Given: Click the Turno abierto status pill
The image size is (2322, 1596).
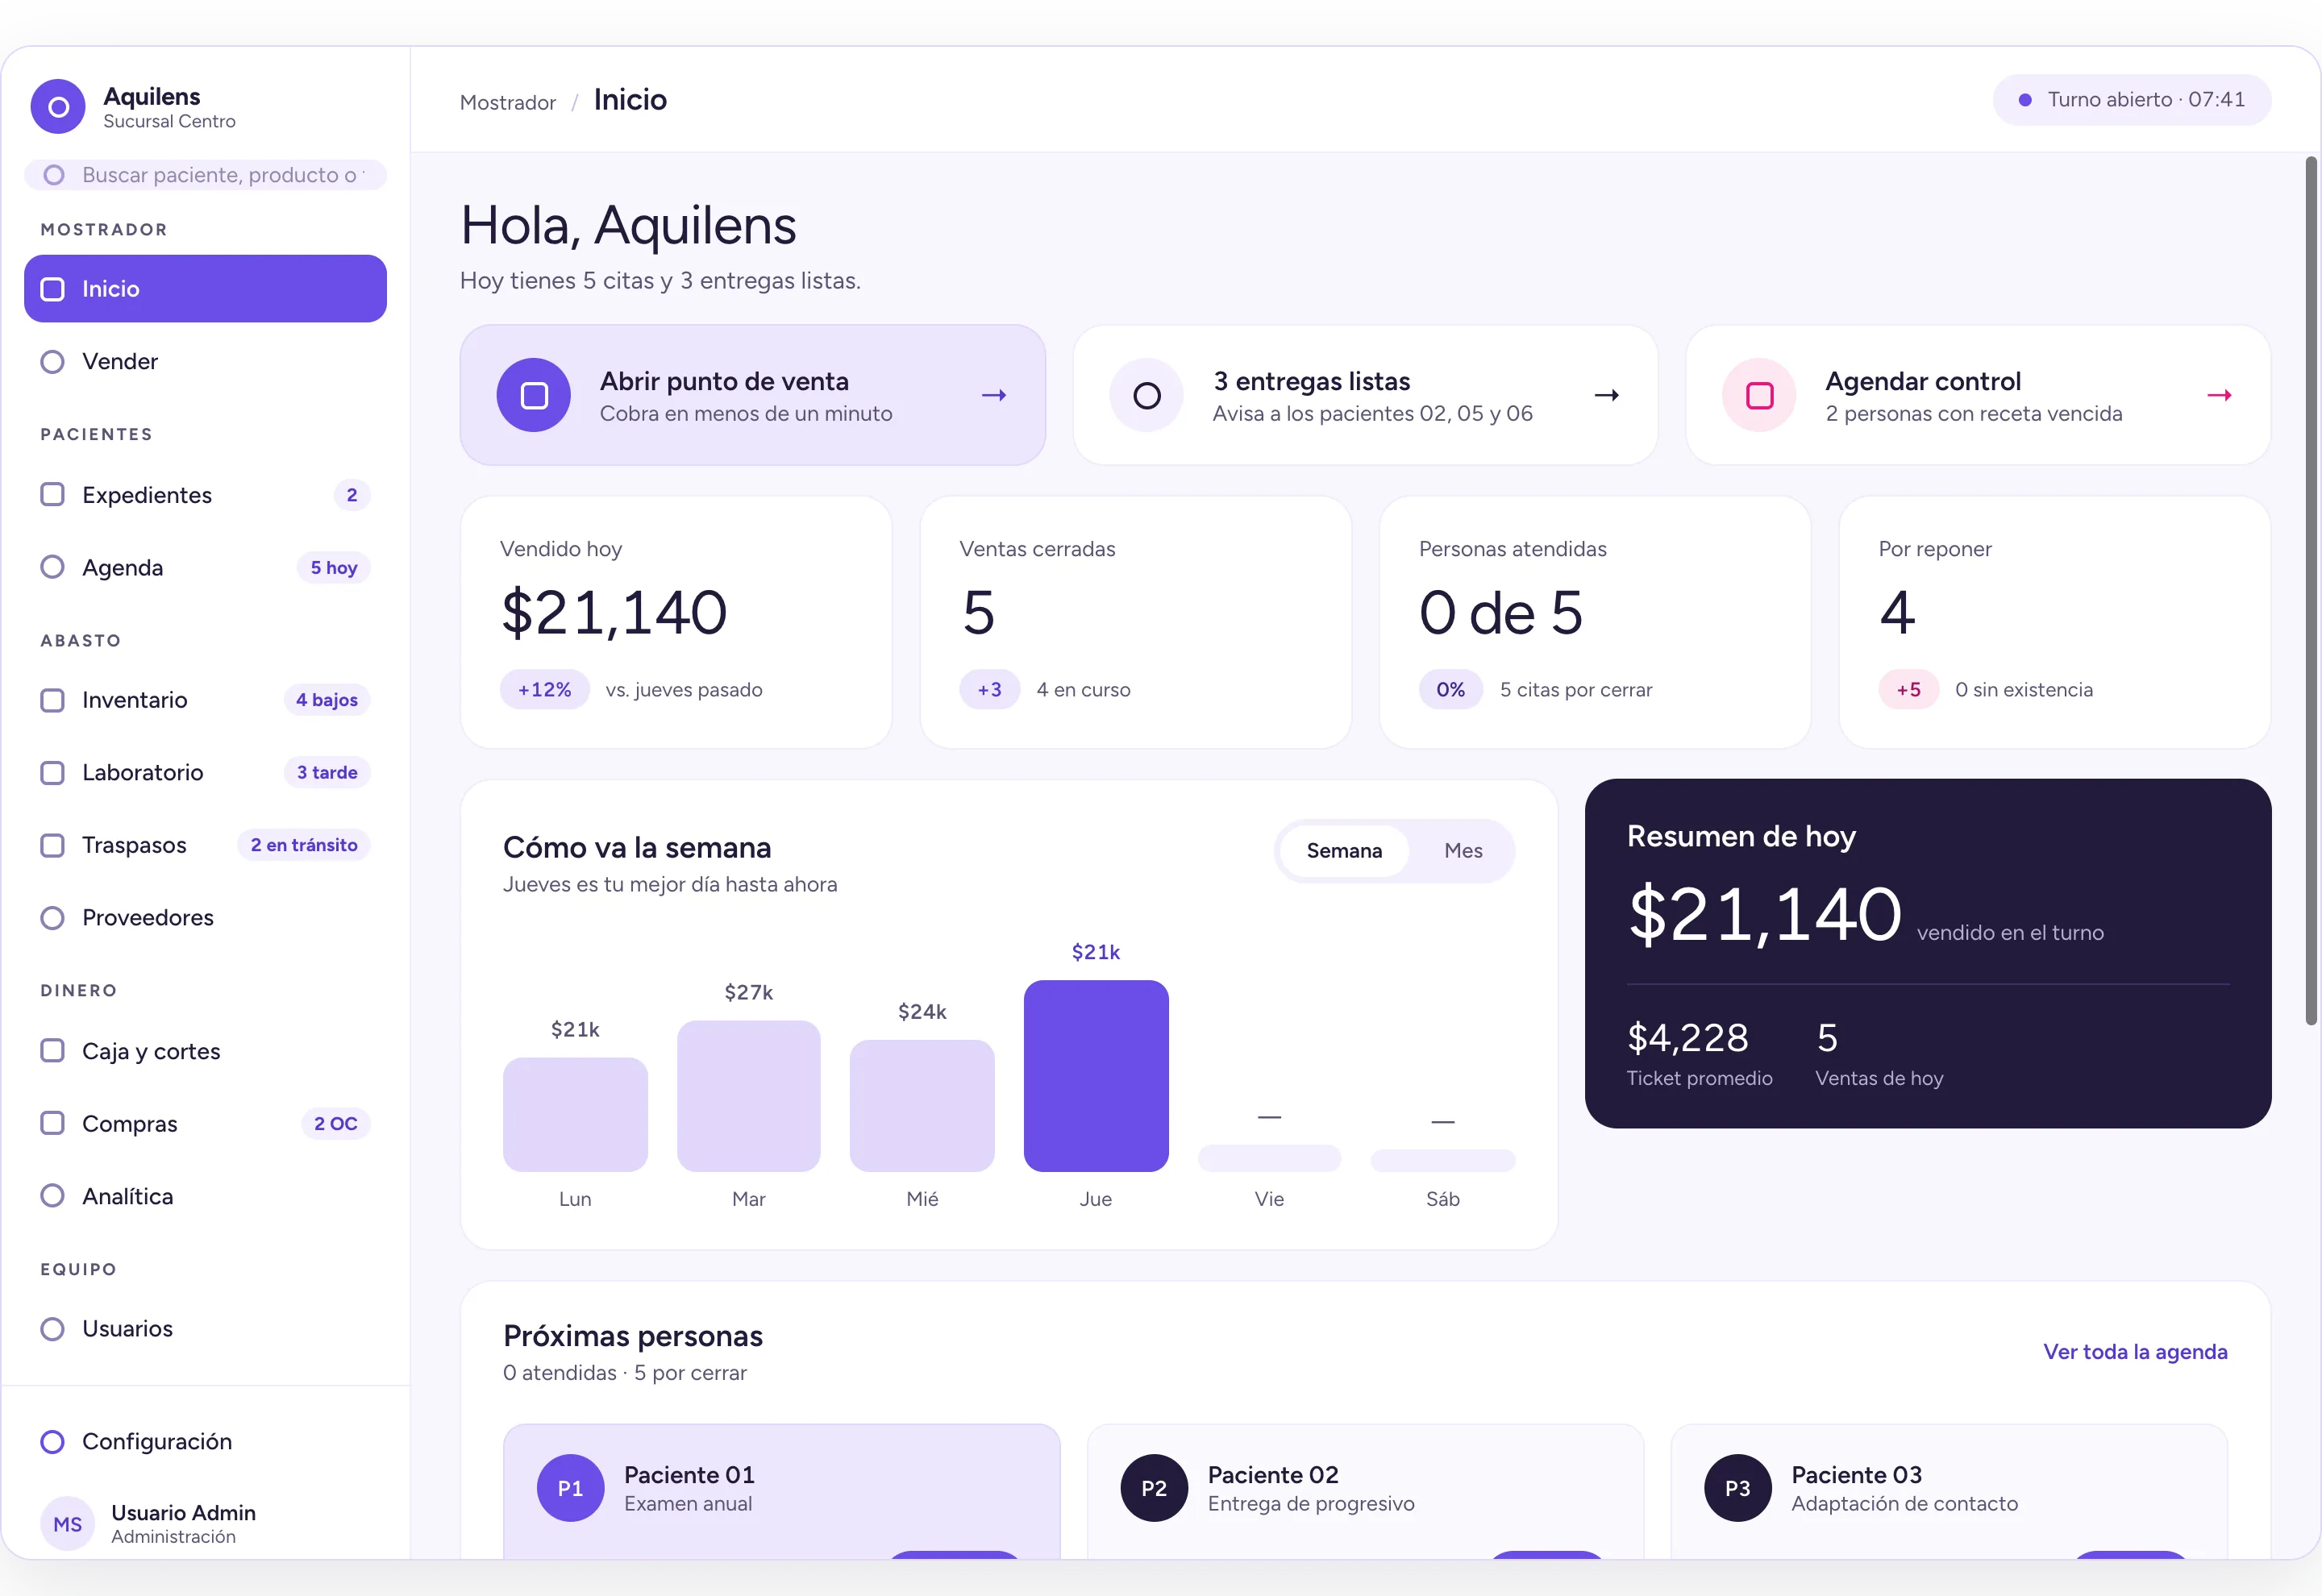Looking at the screenshot, I should [2132, 99].
